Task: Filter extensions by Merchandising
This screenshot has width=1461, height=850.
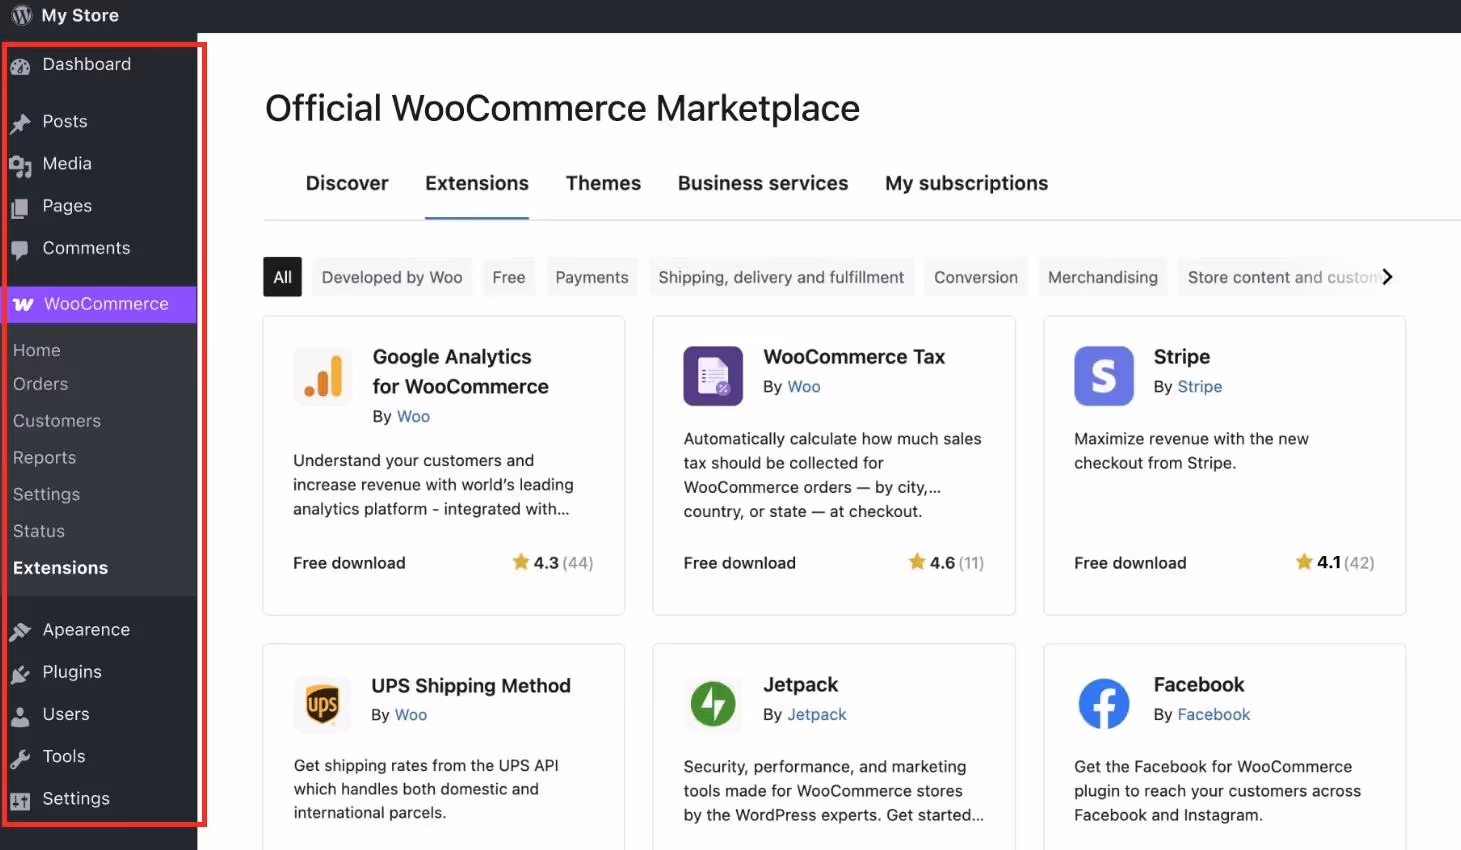Action: 1103,277
